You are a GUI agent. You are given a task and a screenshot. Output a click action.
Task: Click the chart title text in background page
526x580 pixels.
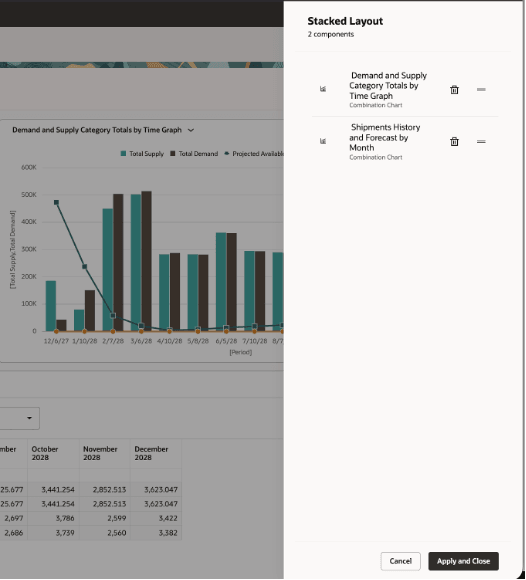[97, 130]
